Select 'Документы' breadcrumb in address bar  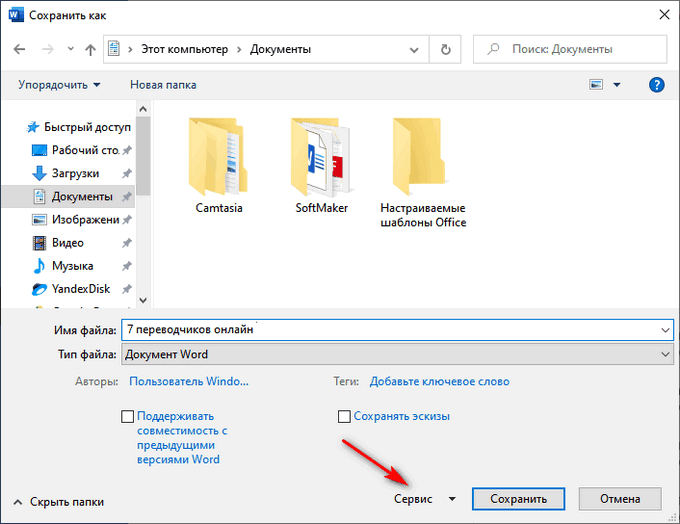click(x=280, y=49)
